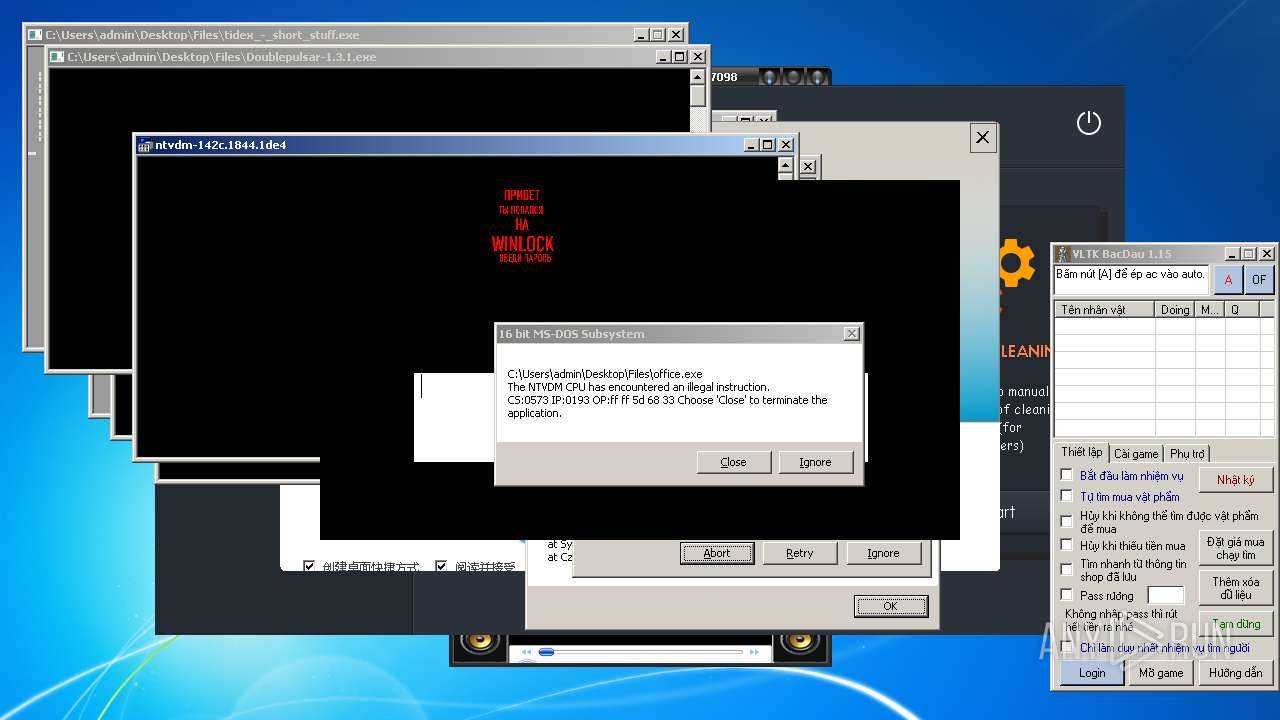Close the 16 bit MS-DOS Subsystem dialog
The height and width of the screenshot is (720, 1280).
[851, 334]
